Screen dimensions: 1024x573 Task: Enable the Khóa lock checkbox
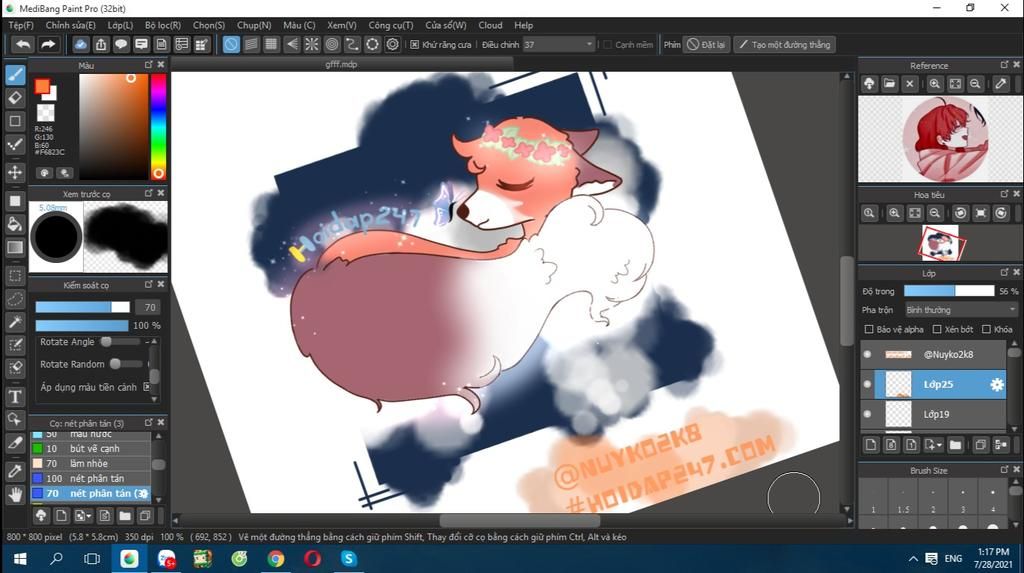986,329
